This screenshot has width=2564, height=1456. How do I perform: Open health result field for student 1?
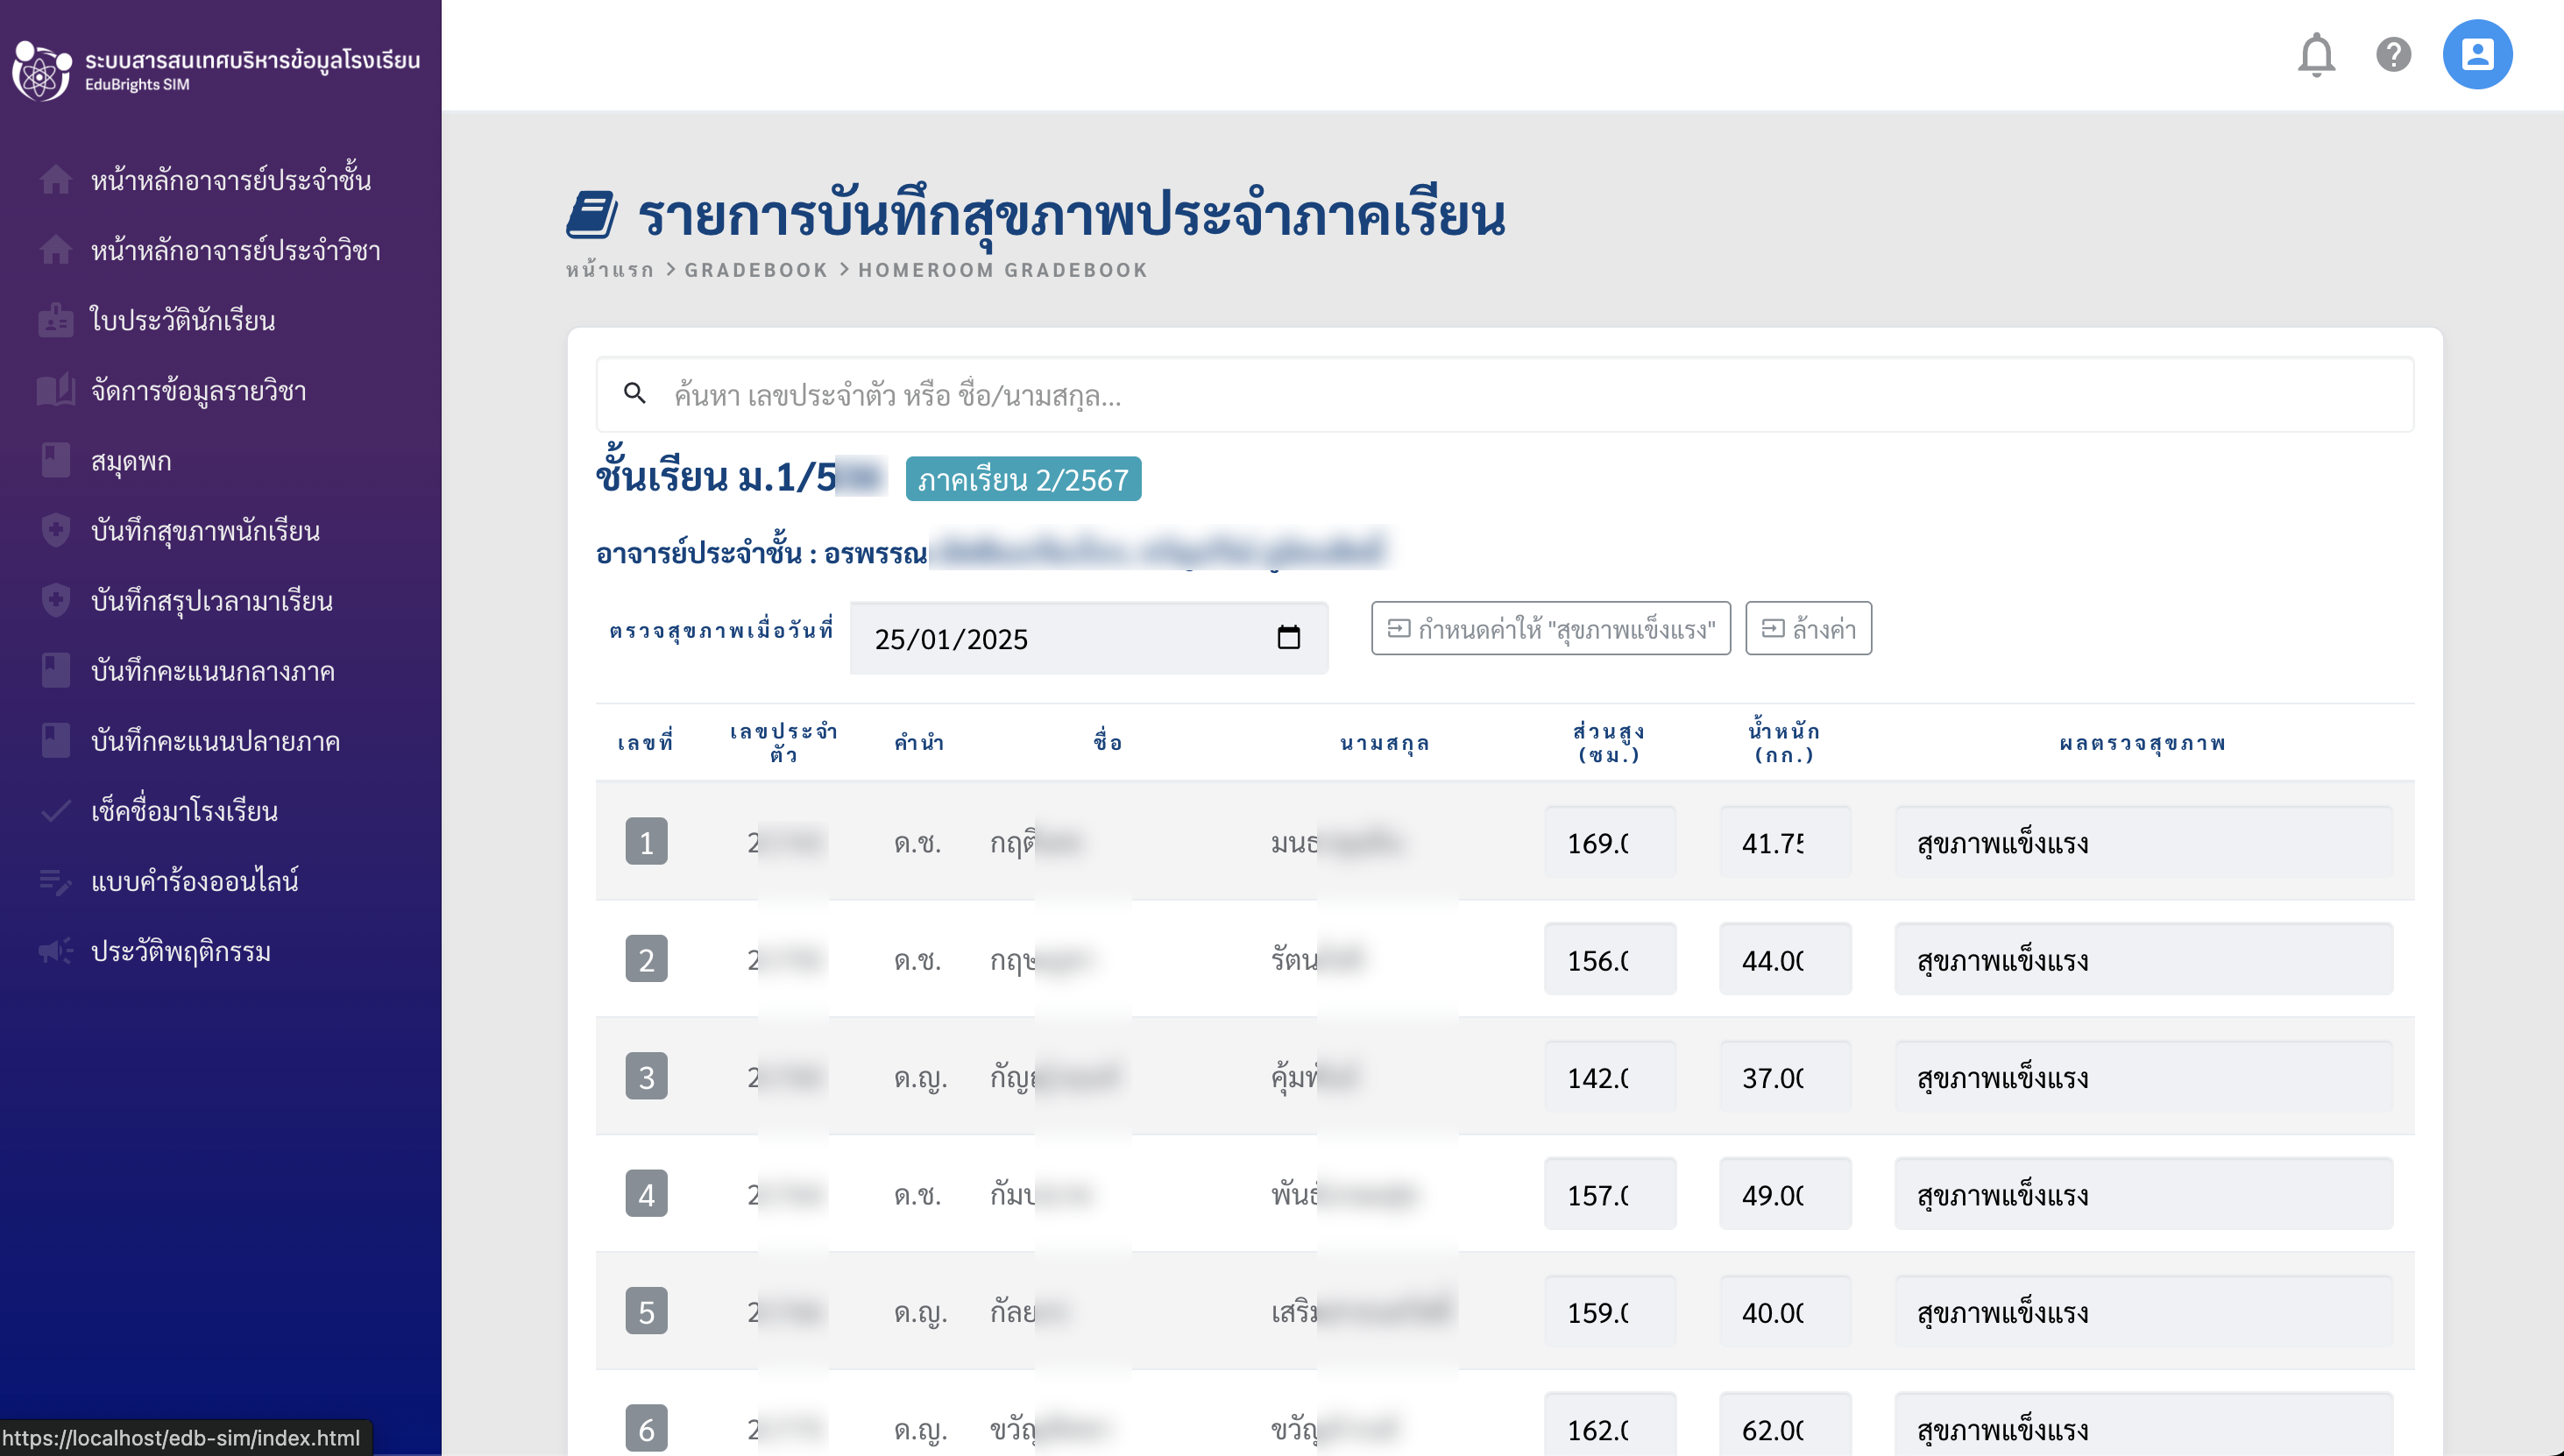[2142, 843]
